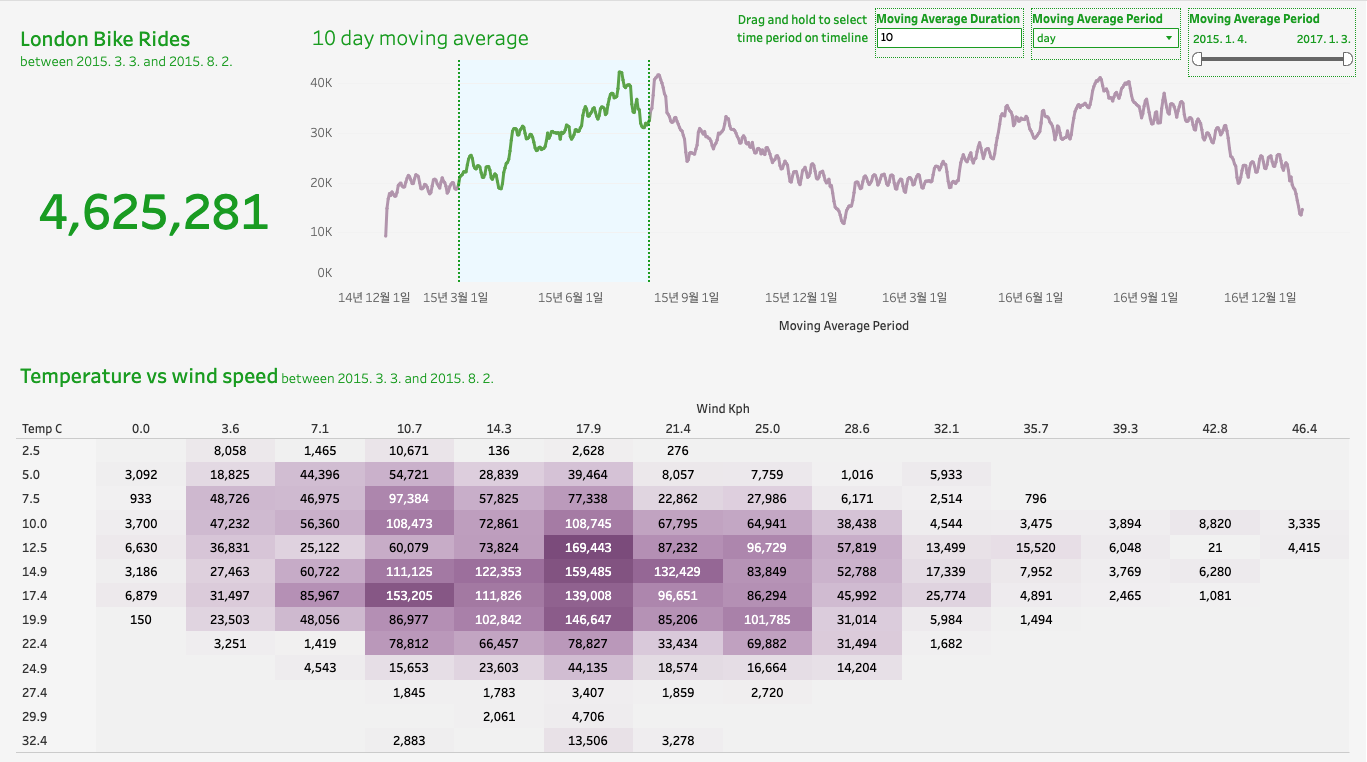Click the slider start date 2015. 1. 4.
Viewport: 1367px width, 762px height.
point(1219,39)
